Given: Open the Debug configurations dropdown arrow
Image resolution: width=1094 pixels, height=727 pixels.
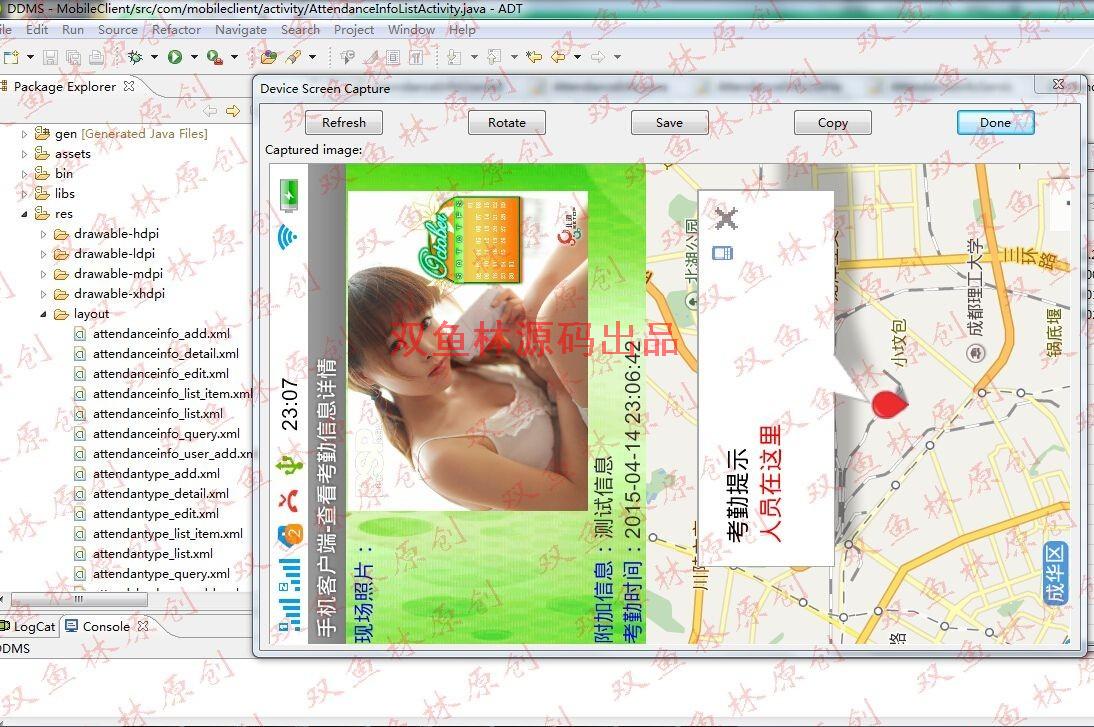Looking at the screenshot, I should 154,57.
